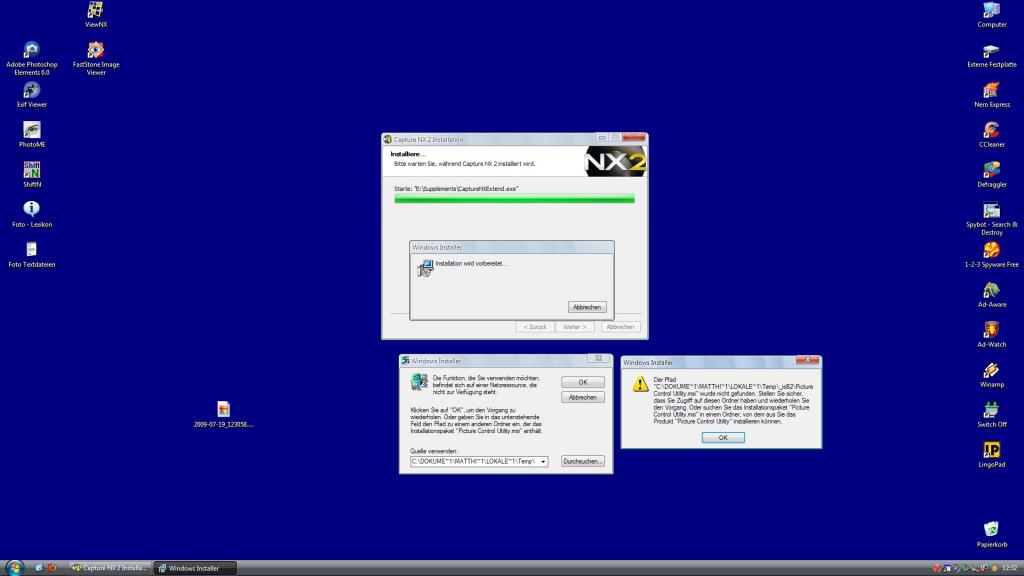Switch to Windows Installer taskbar button
Screen dimensions: 1024x576
pos(195,568)
